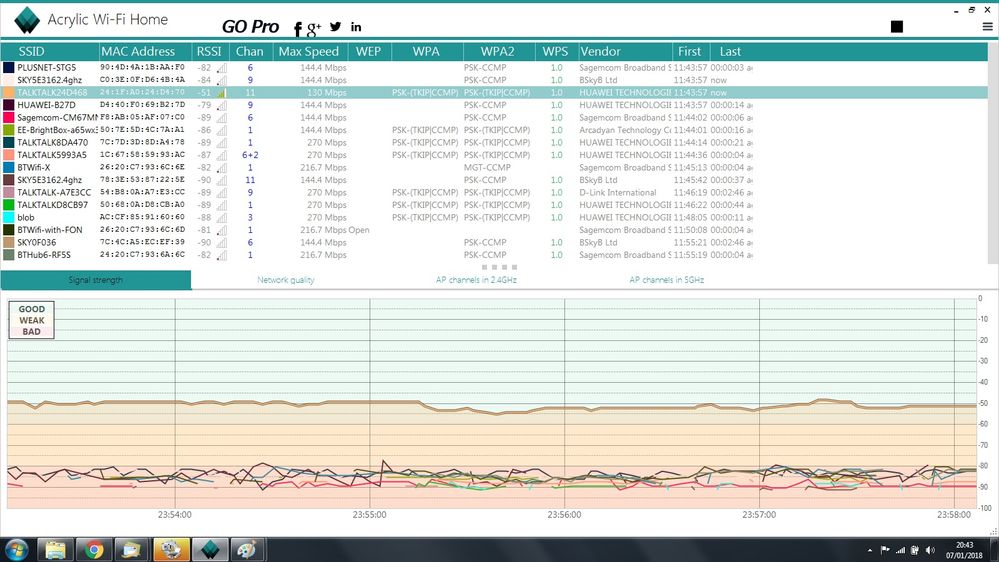Open Chrome from the taskbar

94,549
